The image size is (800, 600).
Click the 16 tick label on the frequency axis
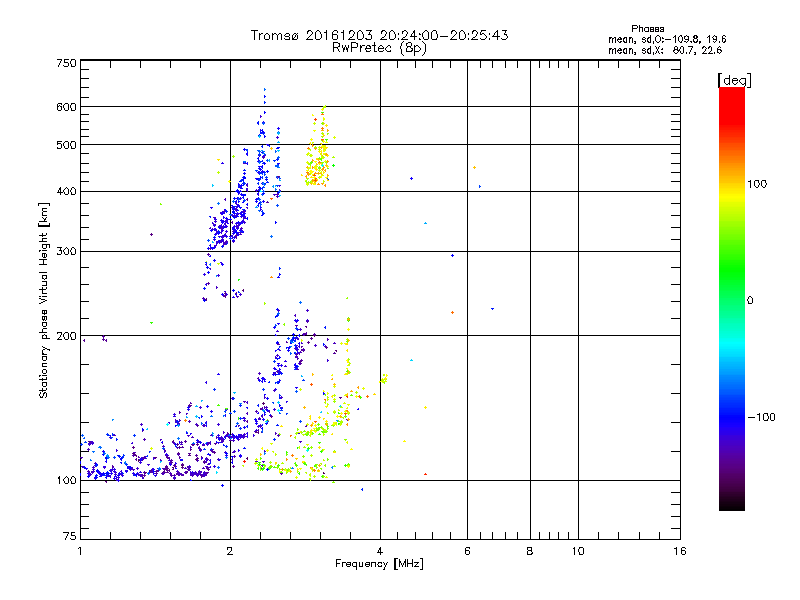point(680,551)
